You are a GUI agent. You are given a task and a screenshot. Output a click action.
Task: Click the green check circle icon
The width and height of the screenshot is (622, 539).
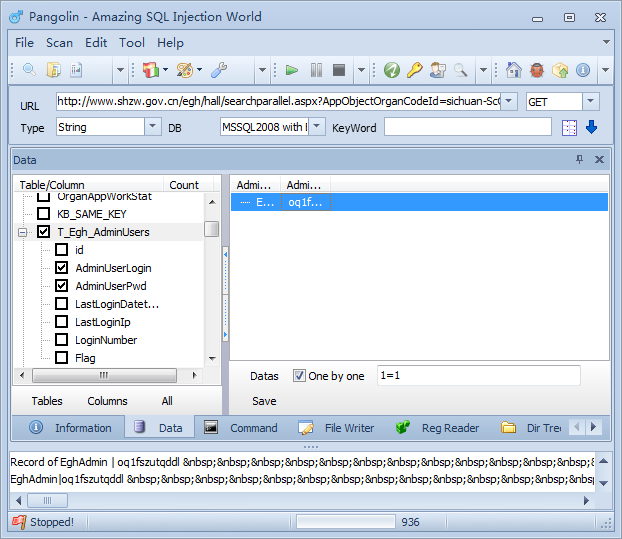click(392, 70)
